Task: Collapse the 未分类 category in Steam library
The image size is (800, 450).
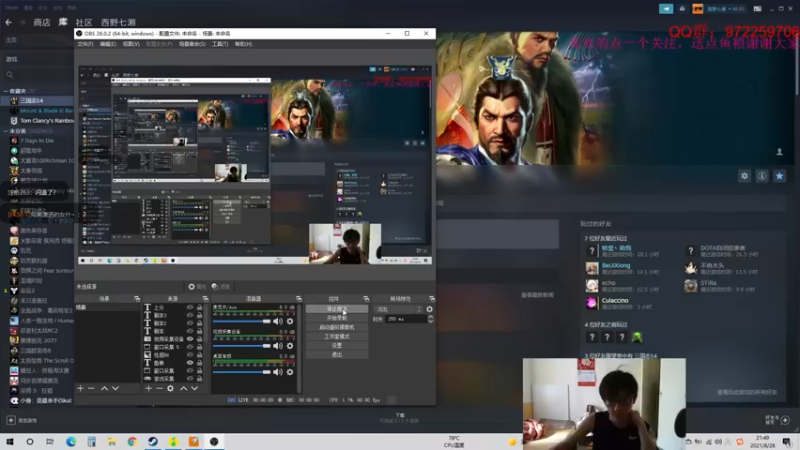Action: [6, 131]
